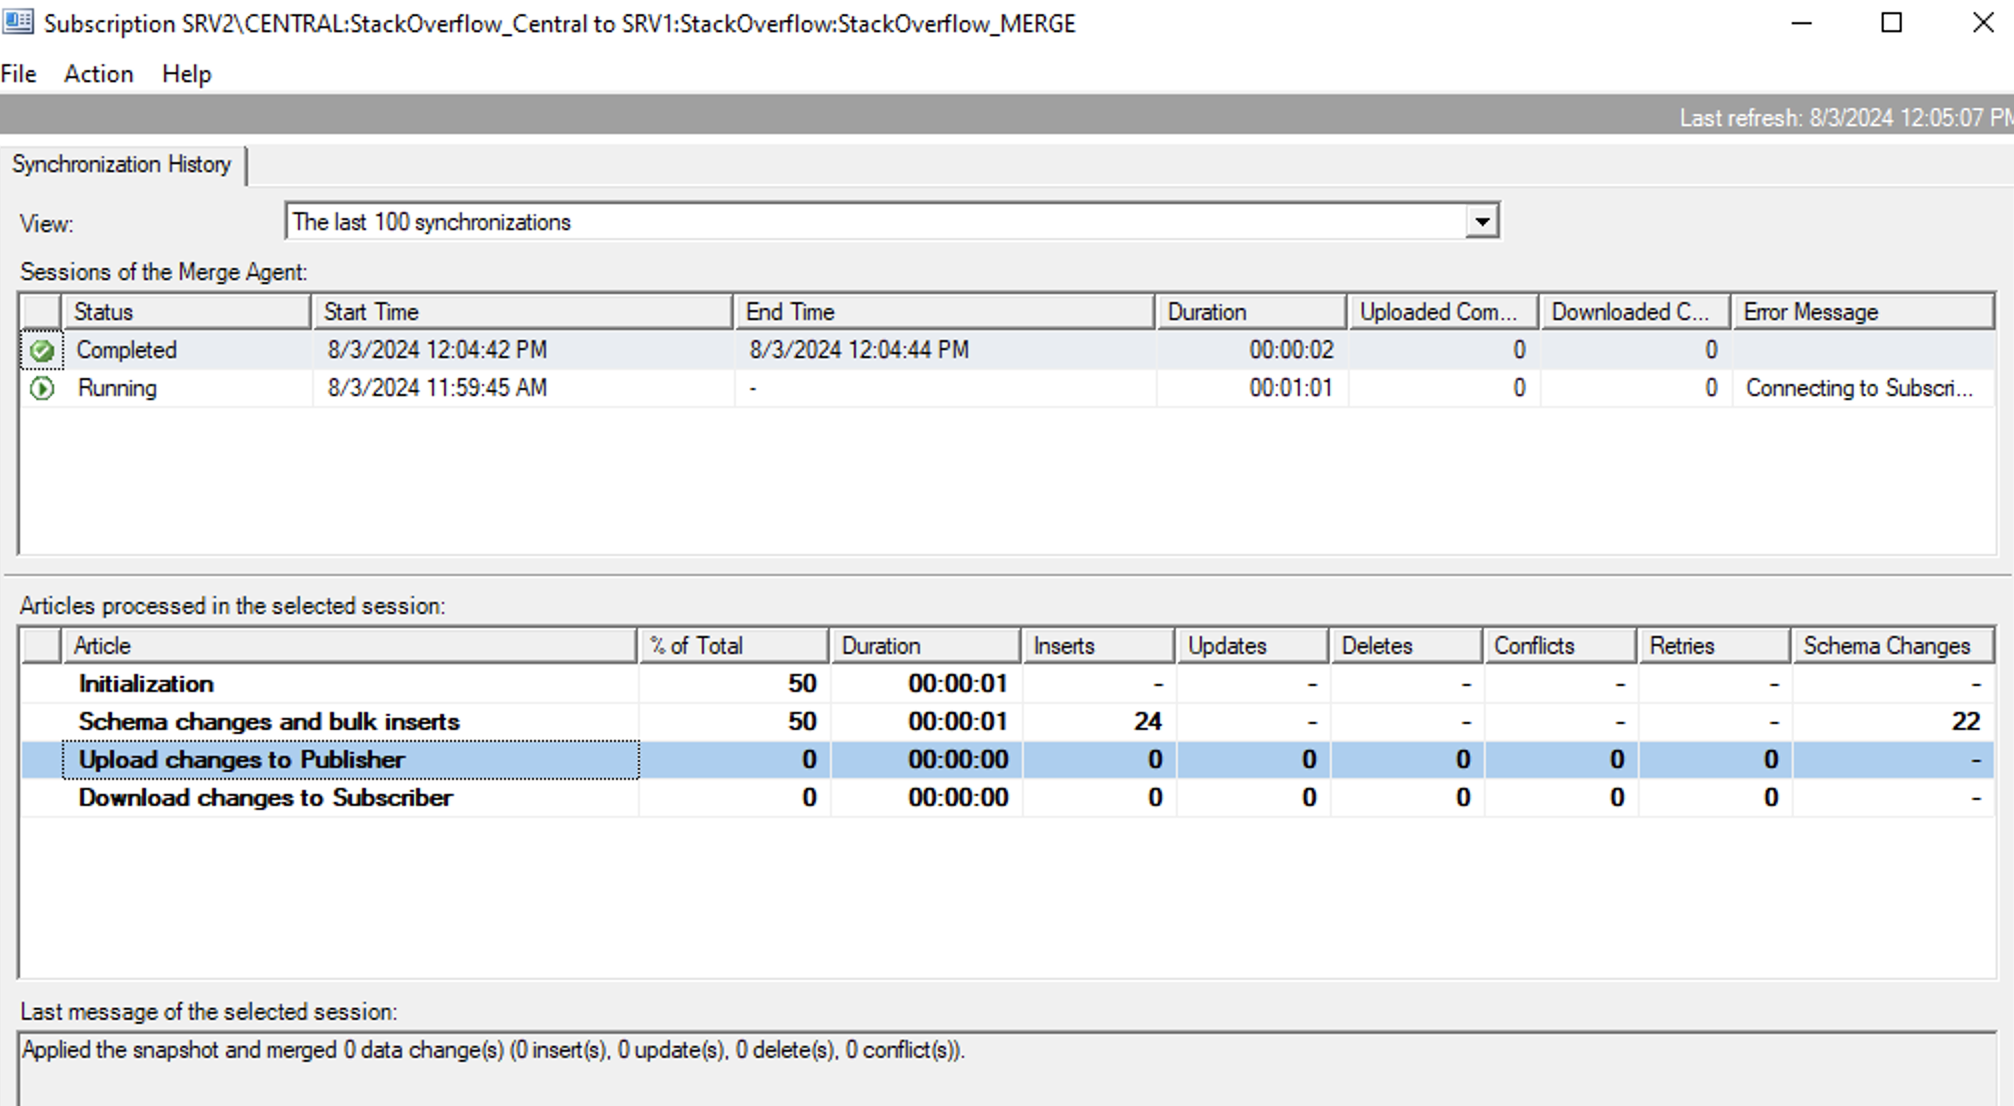Open the Help menu
The width and height of the screenshot is (2014, 1106).
(x=186, y=74)
